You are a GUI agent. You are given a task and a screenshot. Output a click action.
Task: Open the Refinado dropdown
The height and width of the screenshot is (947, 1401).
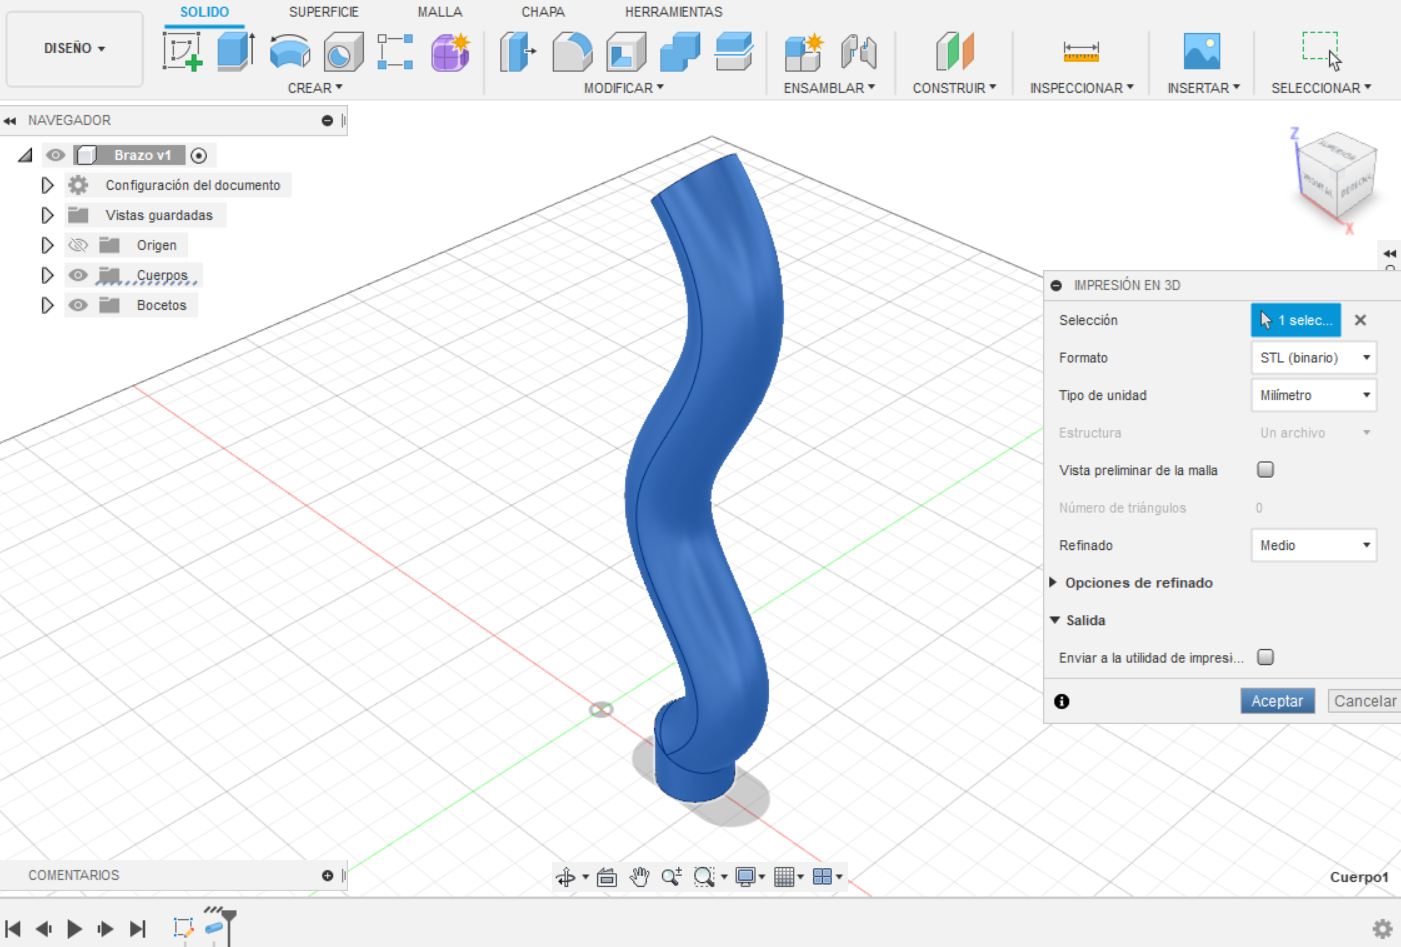pyautogui.click(x=1314, y=545)
